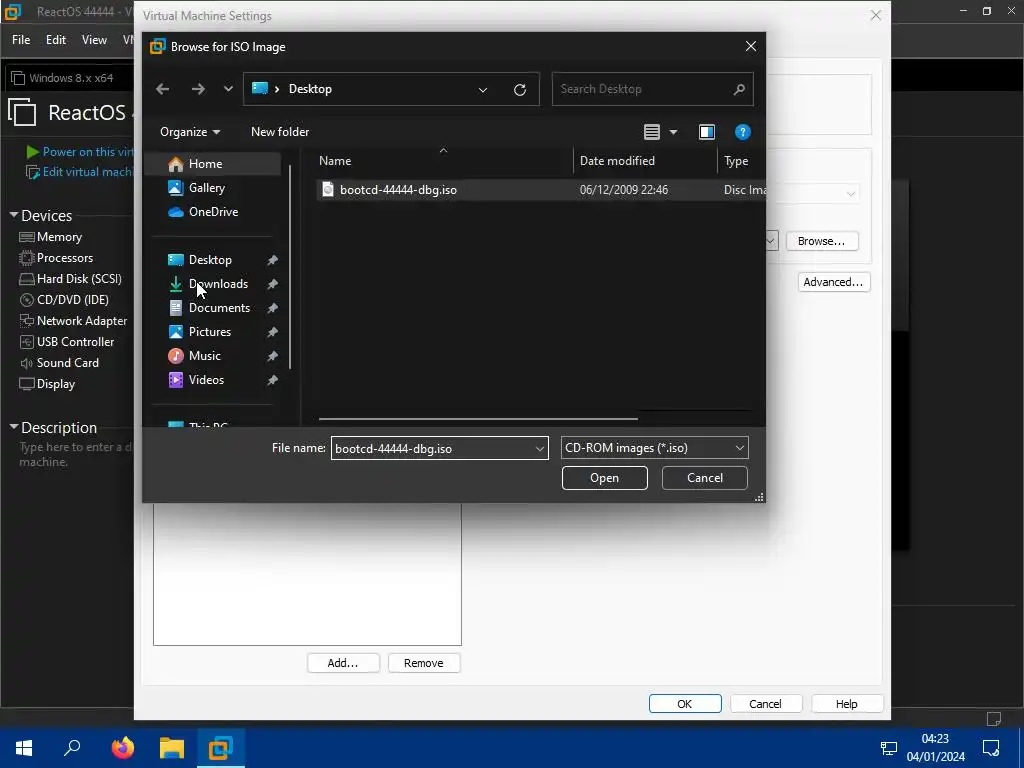Click the date 06/12/2009 22:46 cell
The image size is (1024, 768).
click(624, 190)
